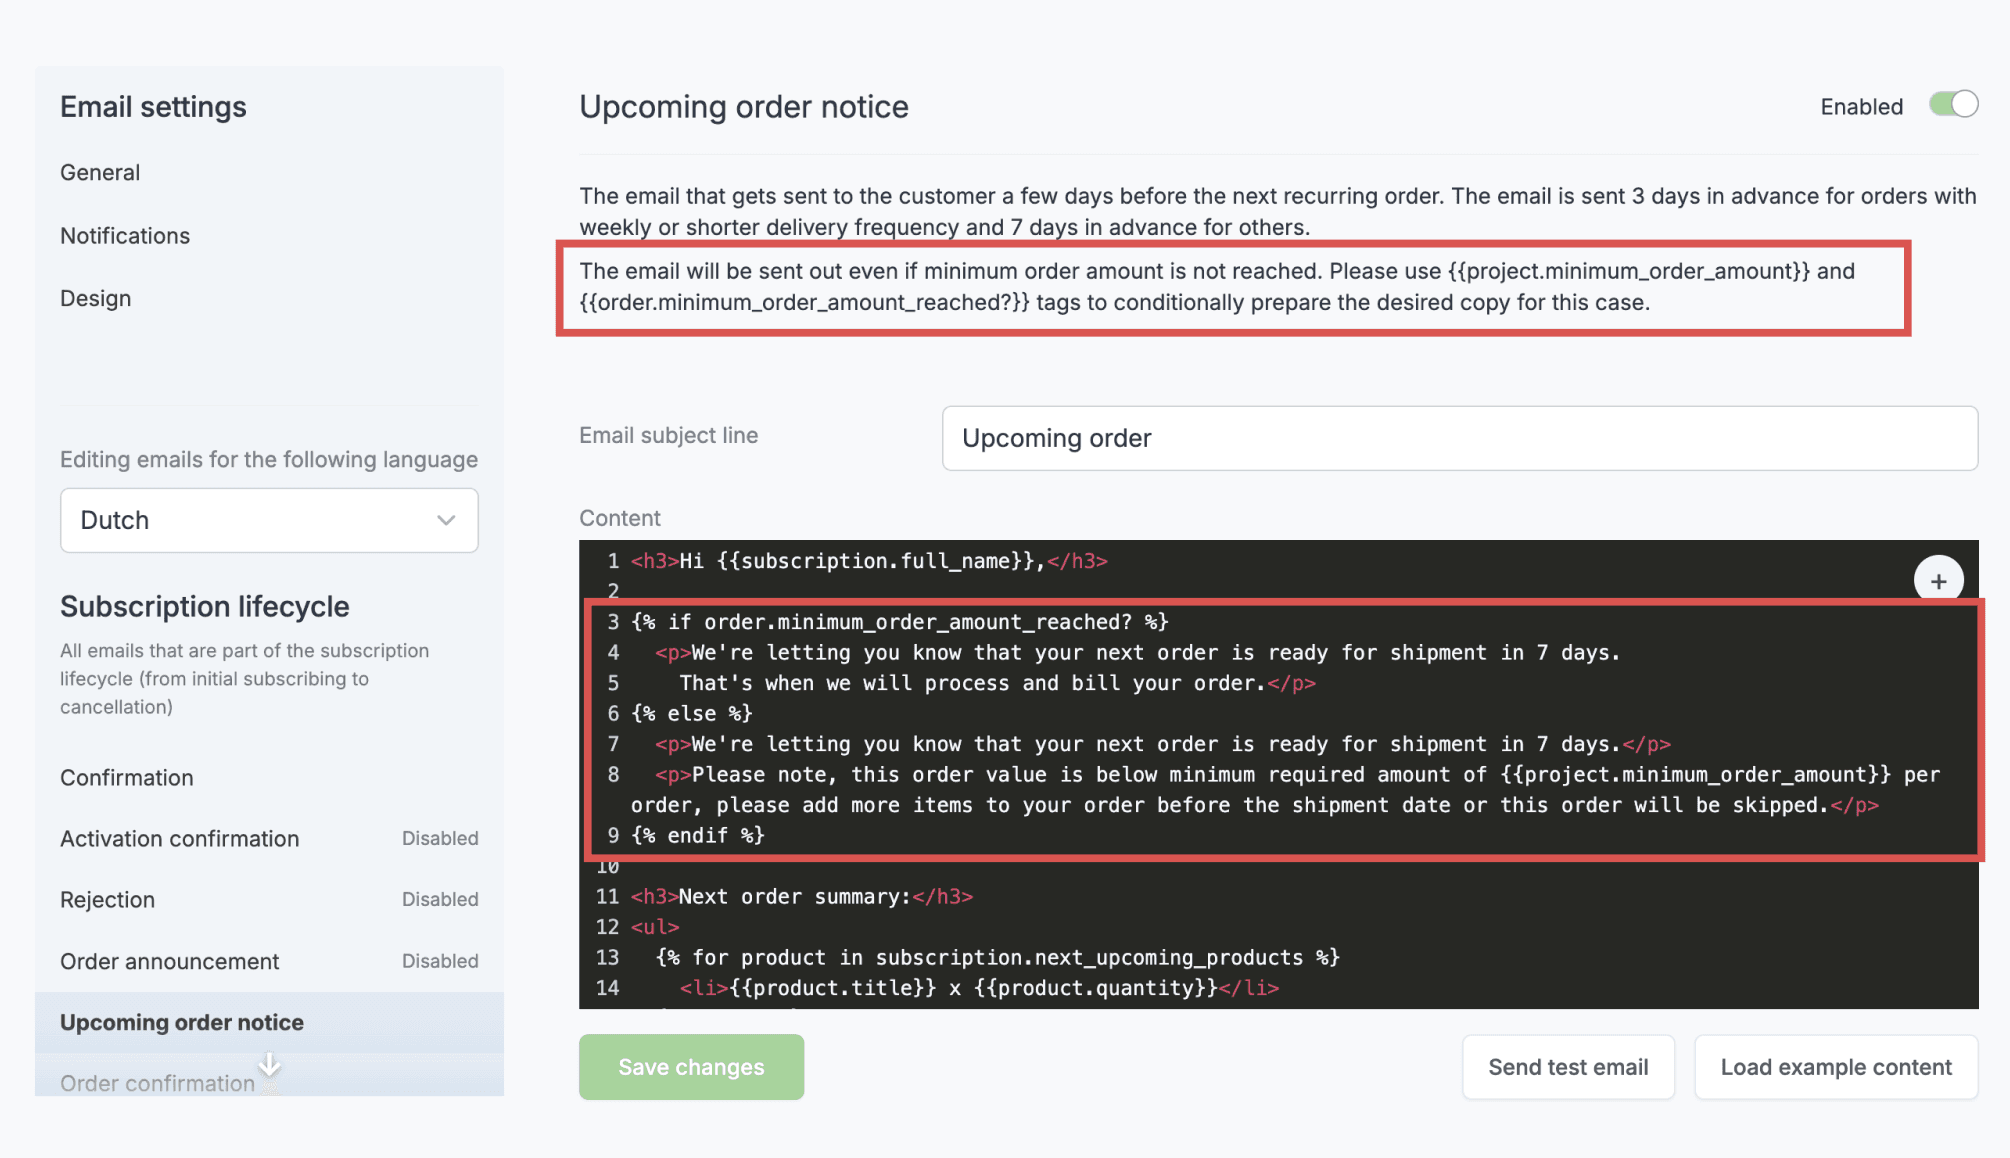Screen dimensions: 2010x1158
Task: Click the Email subject line field
Action: (1459, 438)
